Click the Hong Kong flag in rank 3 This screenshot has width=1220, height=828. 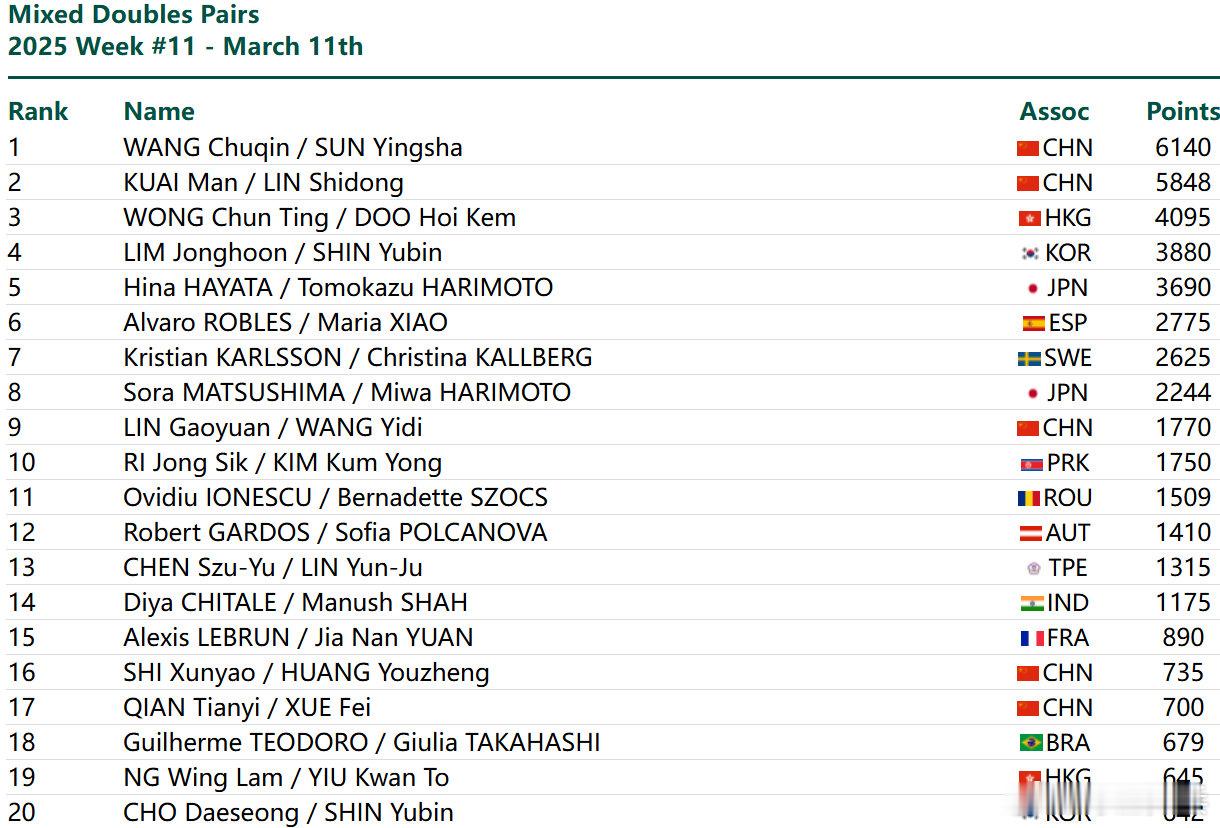click(x=1029, y=218)
